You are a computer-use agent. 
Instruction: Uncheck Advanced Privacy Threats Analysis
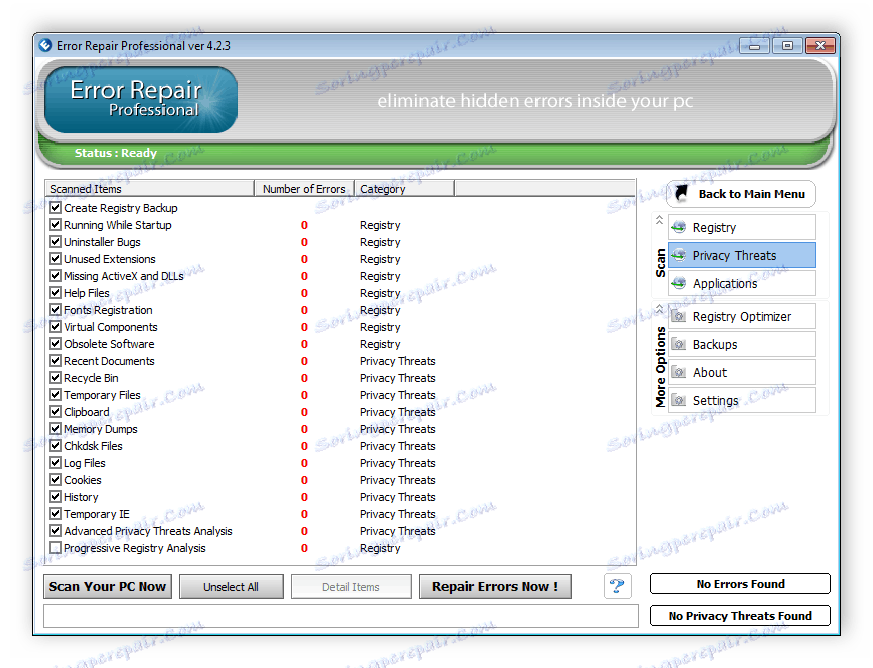coord(55,531)
